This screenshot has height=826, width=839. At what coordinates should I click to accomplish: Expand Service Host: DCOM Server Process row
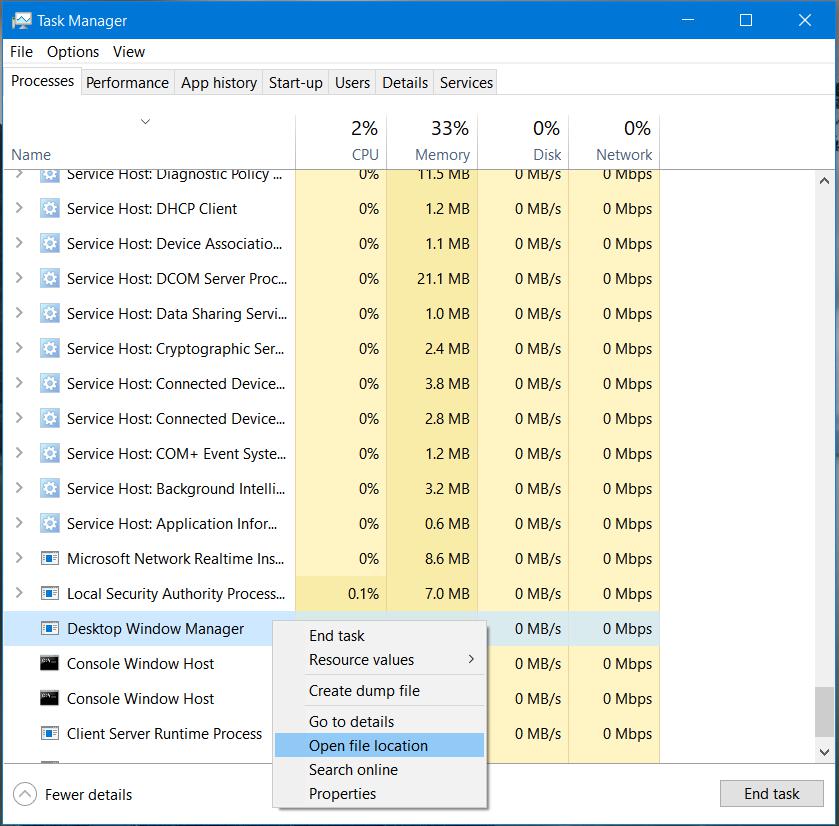tap(19, 278)
